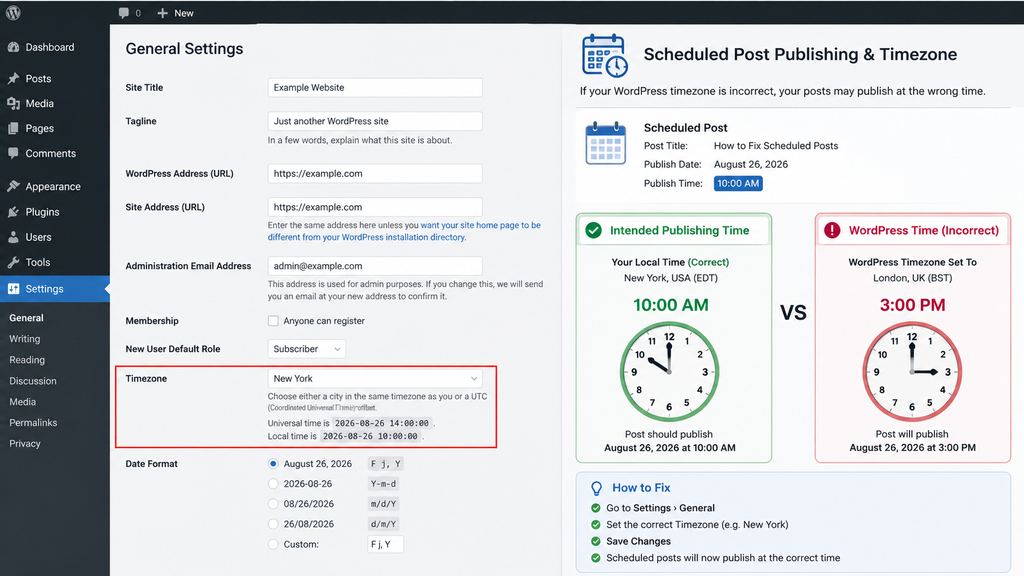The height and width of the screenshot is (576, 1024).
Task: Follow the 'want your site home page' link
Action: (480, 225)
